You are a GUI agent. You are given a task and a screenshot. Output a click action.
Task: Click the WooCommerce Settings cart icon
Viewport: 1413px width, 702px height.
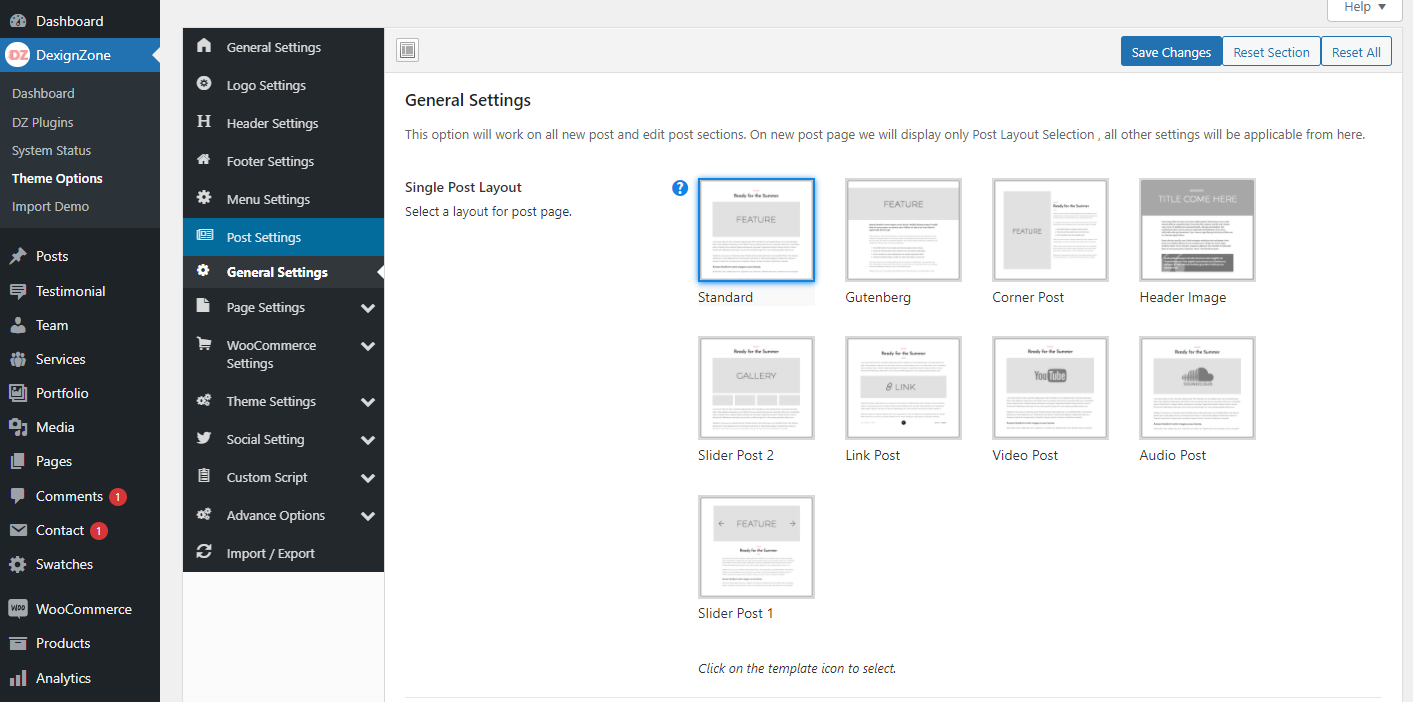click(x=204, y=345)
